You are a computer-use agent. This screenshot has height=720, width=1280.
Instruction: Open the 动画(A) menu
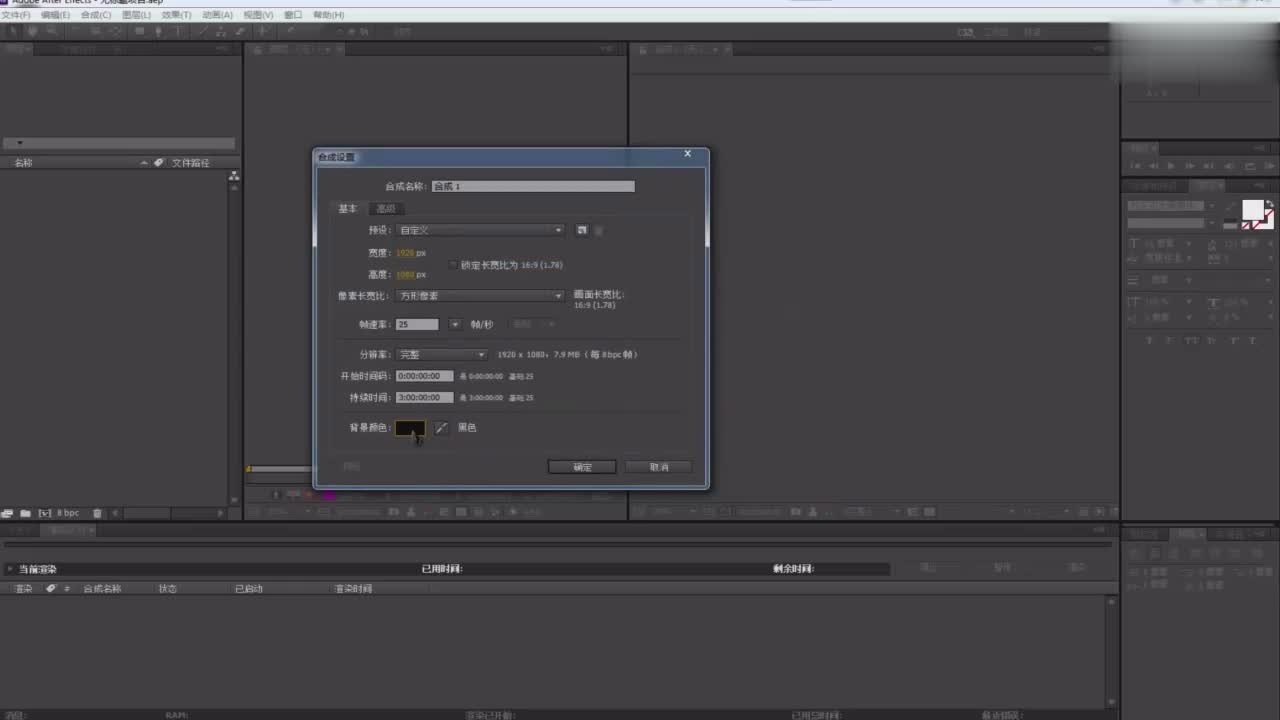pyautogui.click(x=217, y=15)
